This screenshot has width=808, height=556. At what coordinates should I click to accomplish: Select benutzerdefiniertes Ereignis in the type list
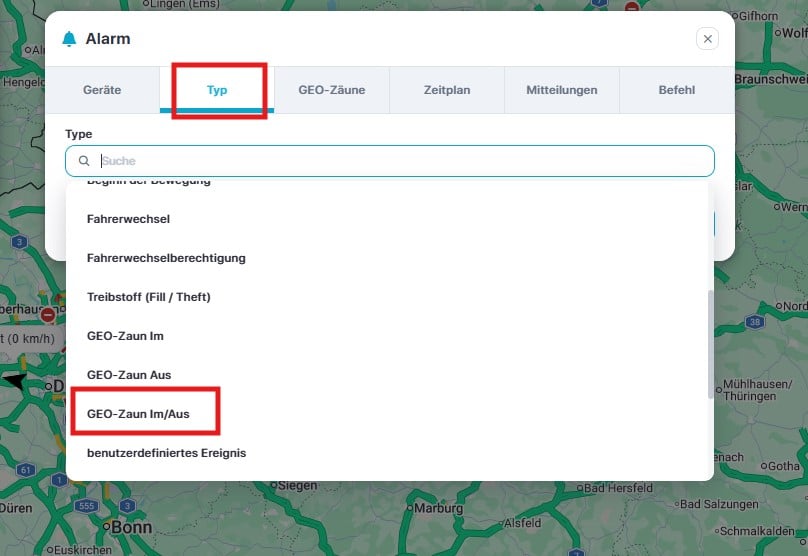(166, 453)
